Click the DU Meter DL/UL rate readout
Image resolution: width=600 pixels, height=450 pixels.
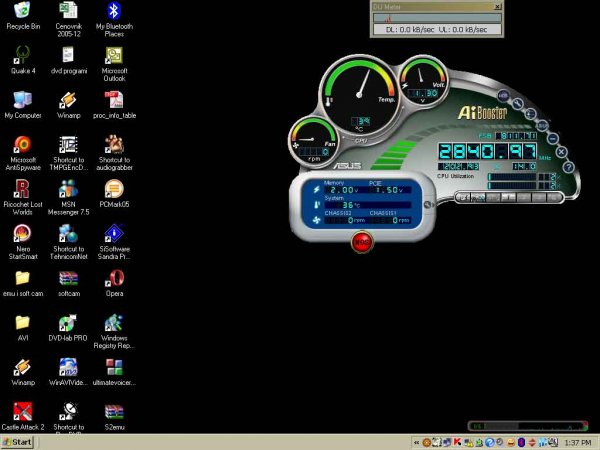tap(437, 29)
